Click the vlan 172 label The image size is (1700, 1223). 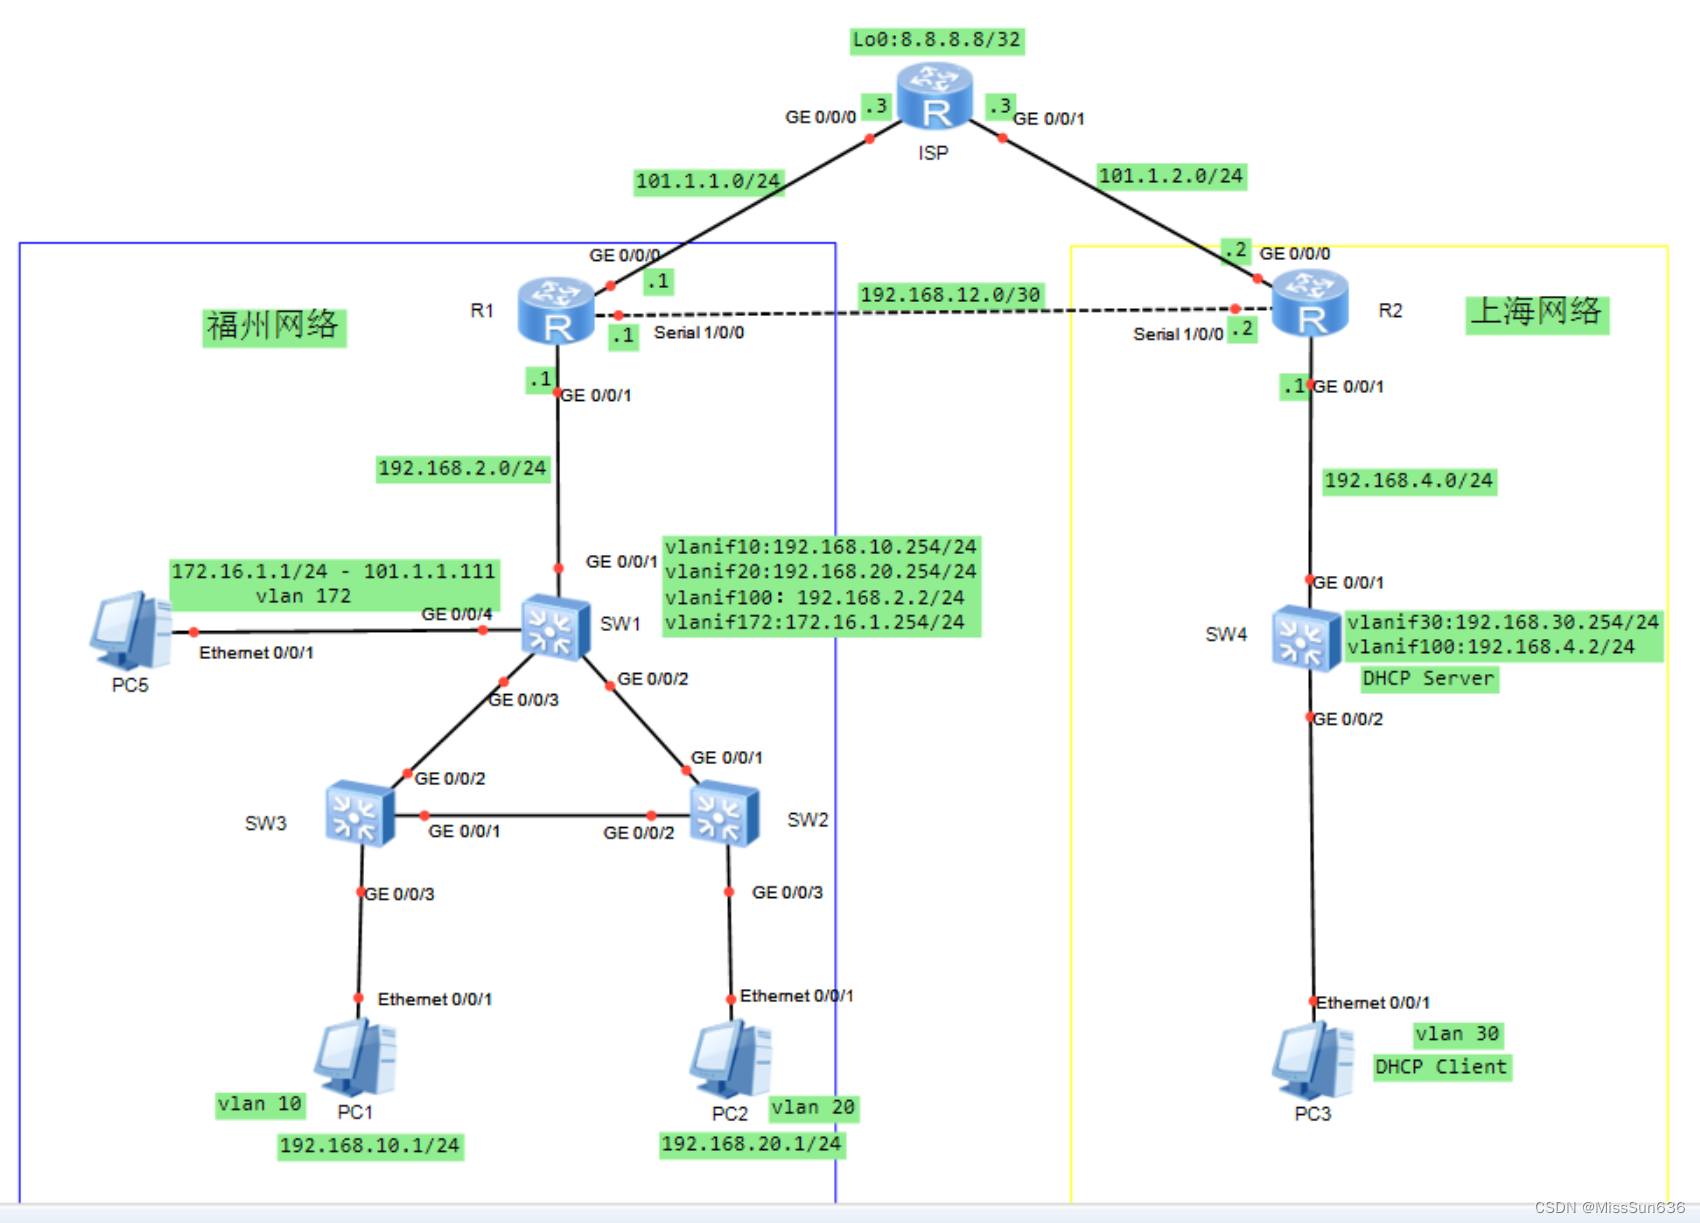click(x=303, y=596)
